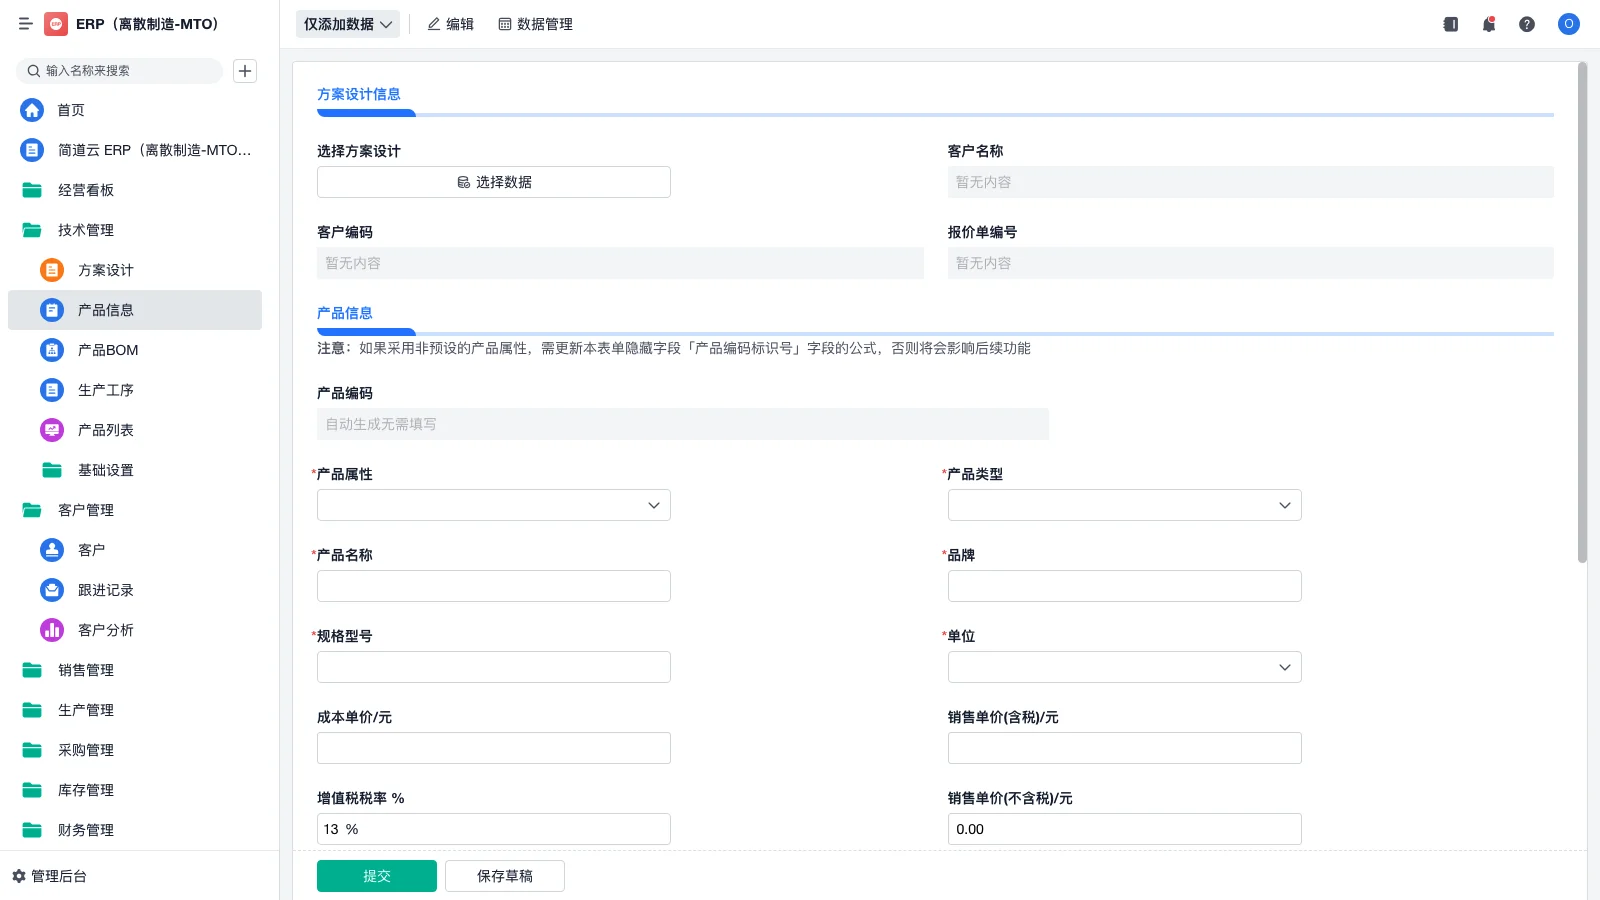Open the help question mark icon

click(x=1527, y=24)
